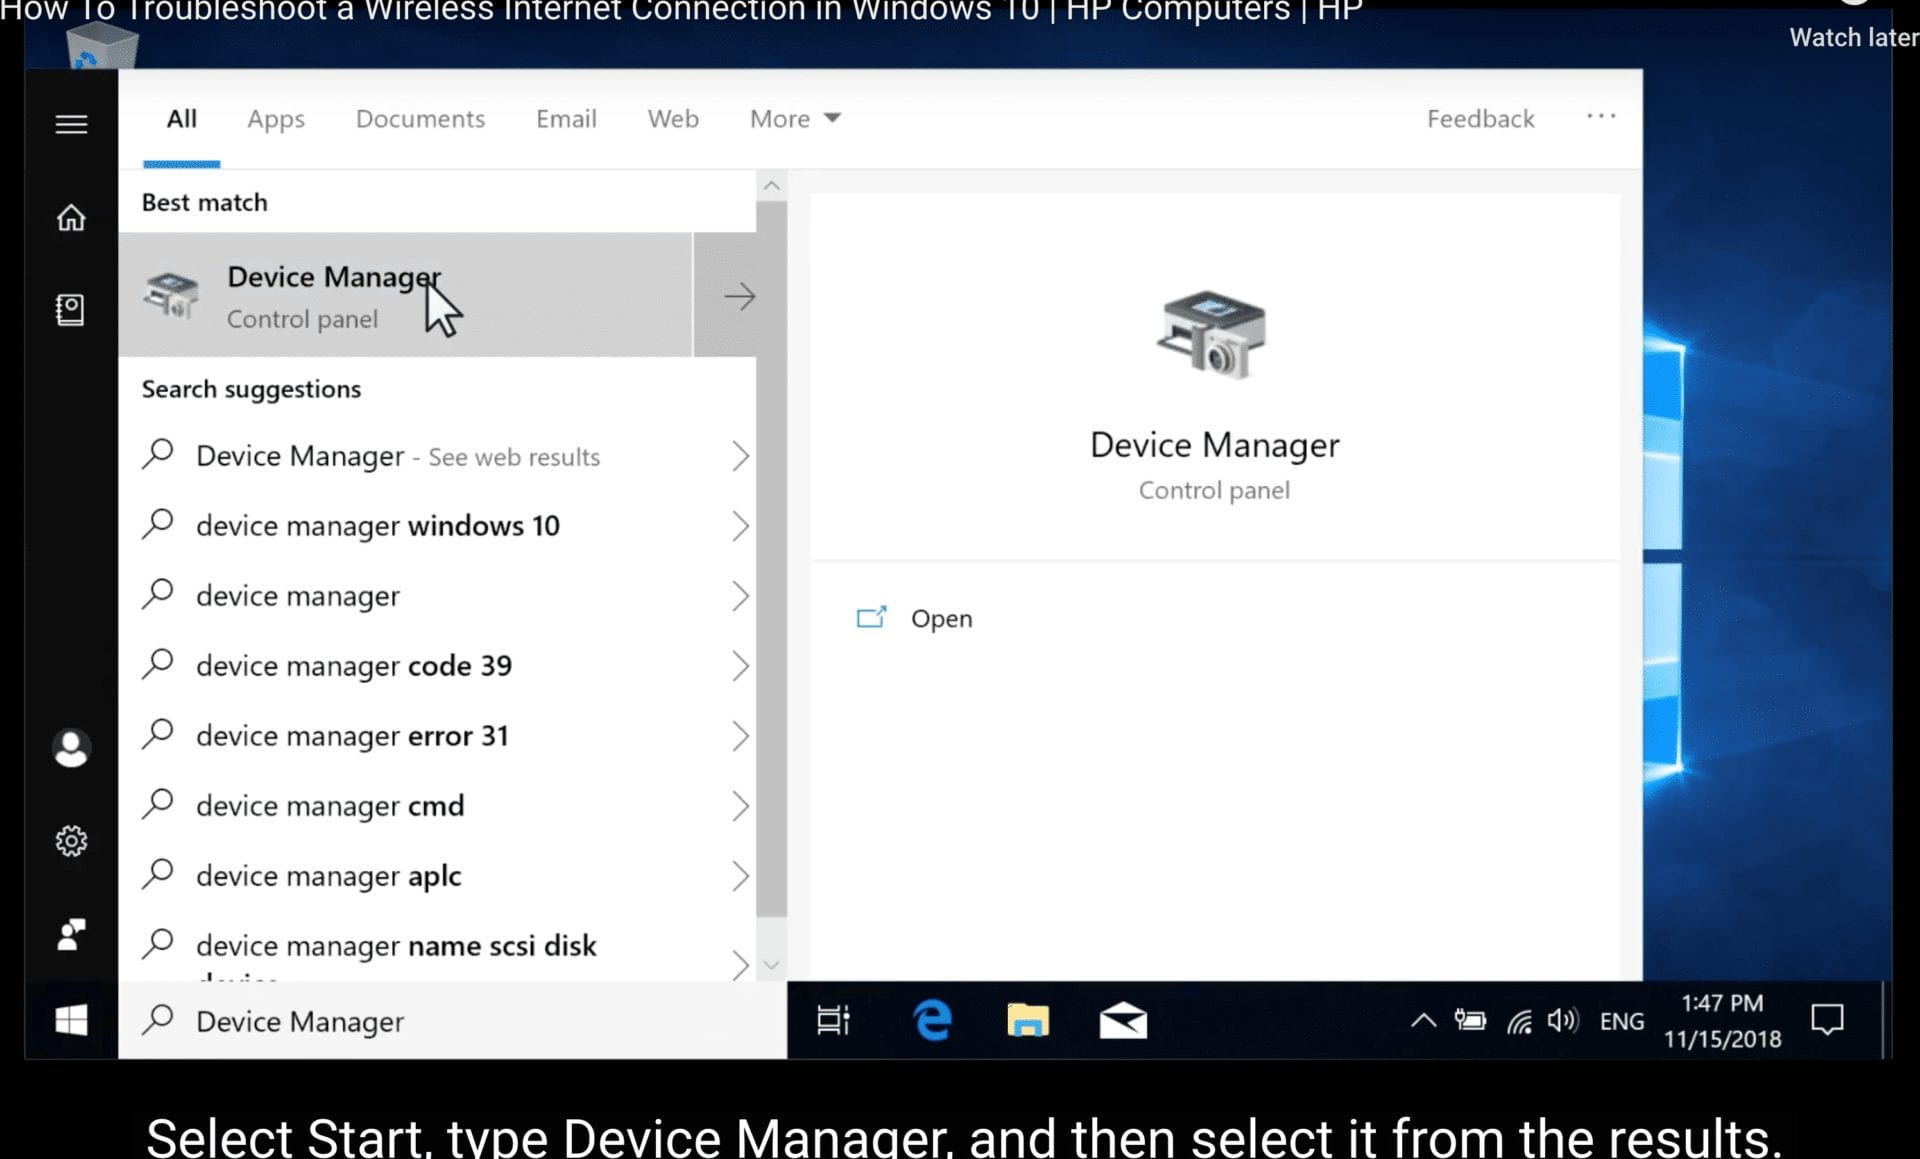Expand 'Device Manager - See web results' chevron

[x=740, y=456]
